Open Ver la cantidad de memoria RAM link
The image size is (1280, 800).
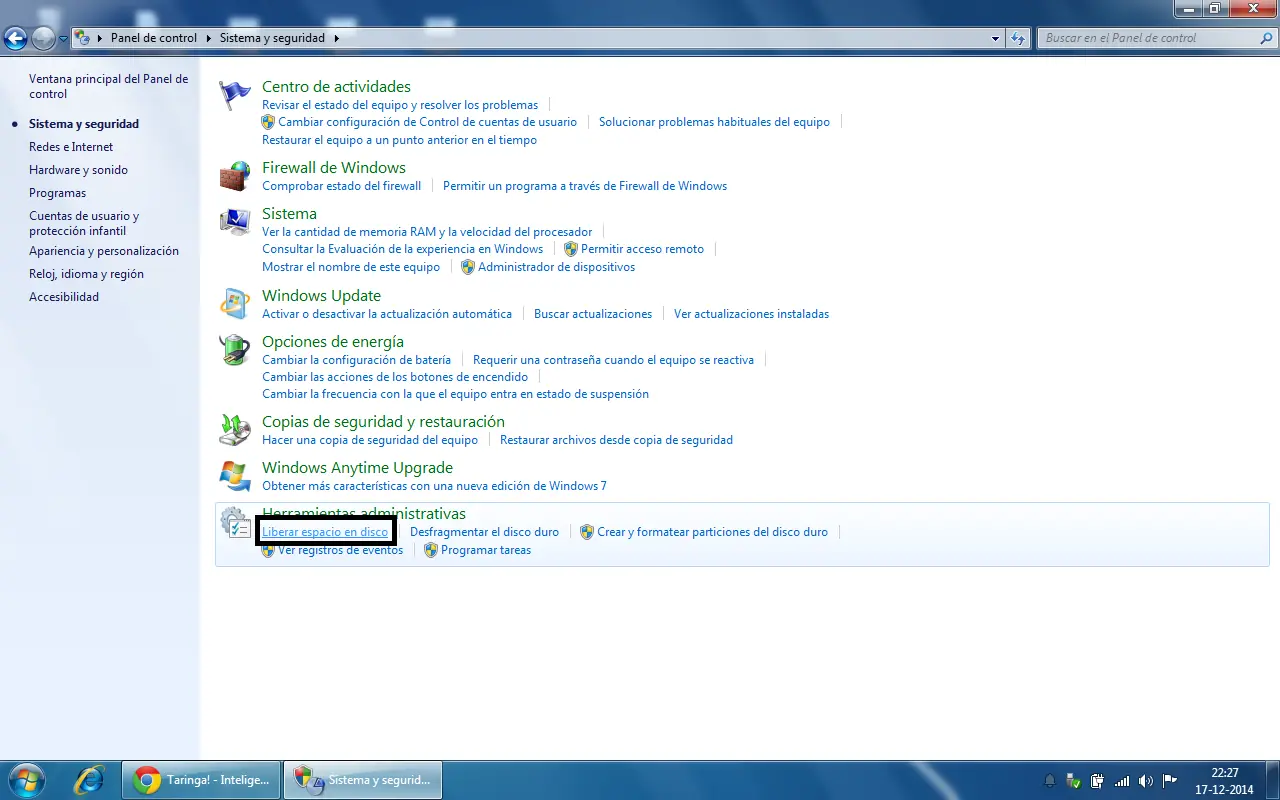point(427,232)
